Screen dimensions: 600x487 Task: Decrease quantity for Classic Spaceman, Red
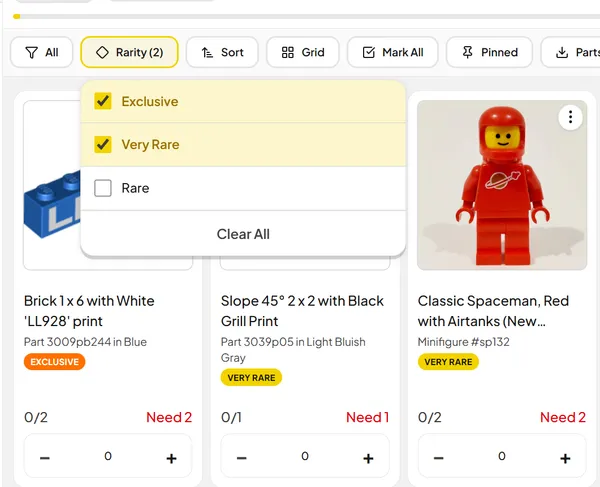[439, 458]
